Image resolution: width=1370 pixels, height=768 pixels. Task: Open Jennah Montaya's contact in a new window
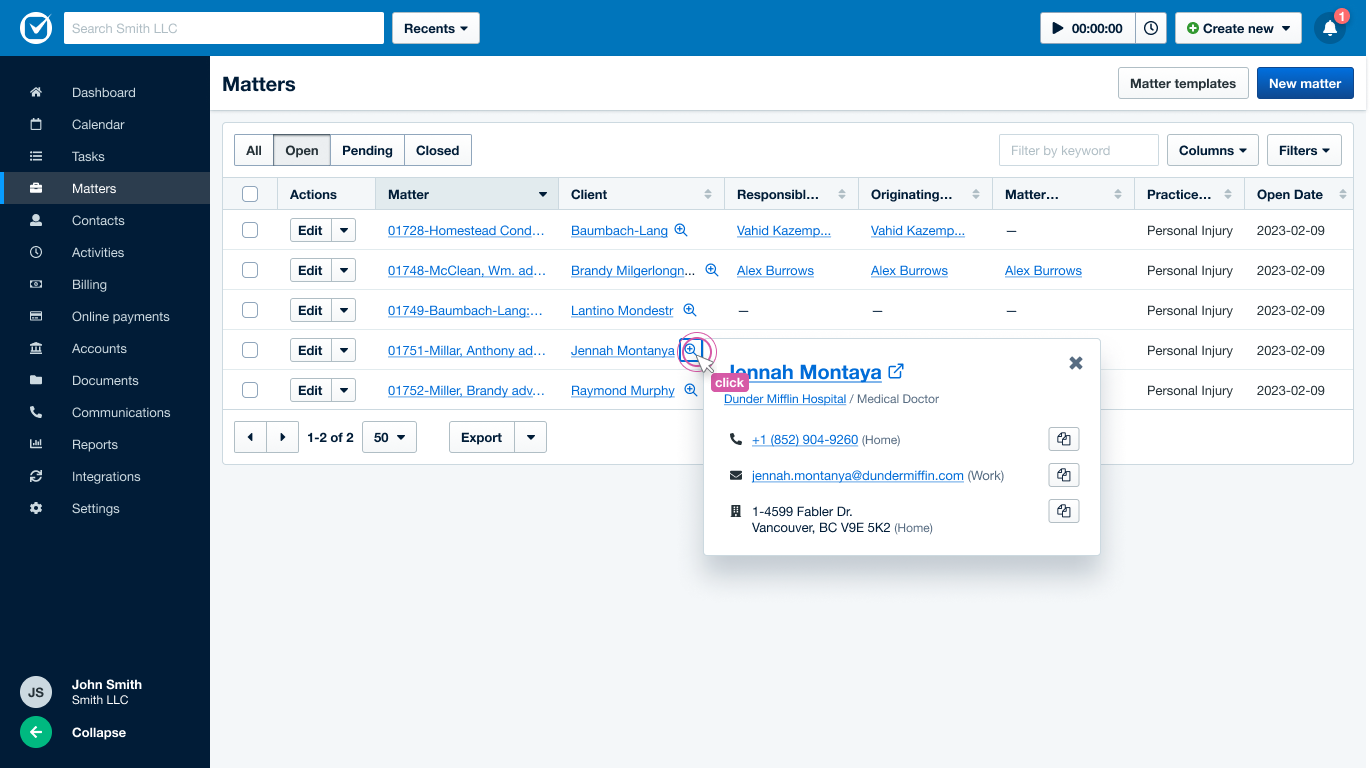pyautogui.click(x=896, y=372)
